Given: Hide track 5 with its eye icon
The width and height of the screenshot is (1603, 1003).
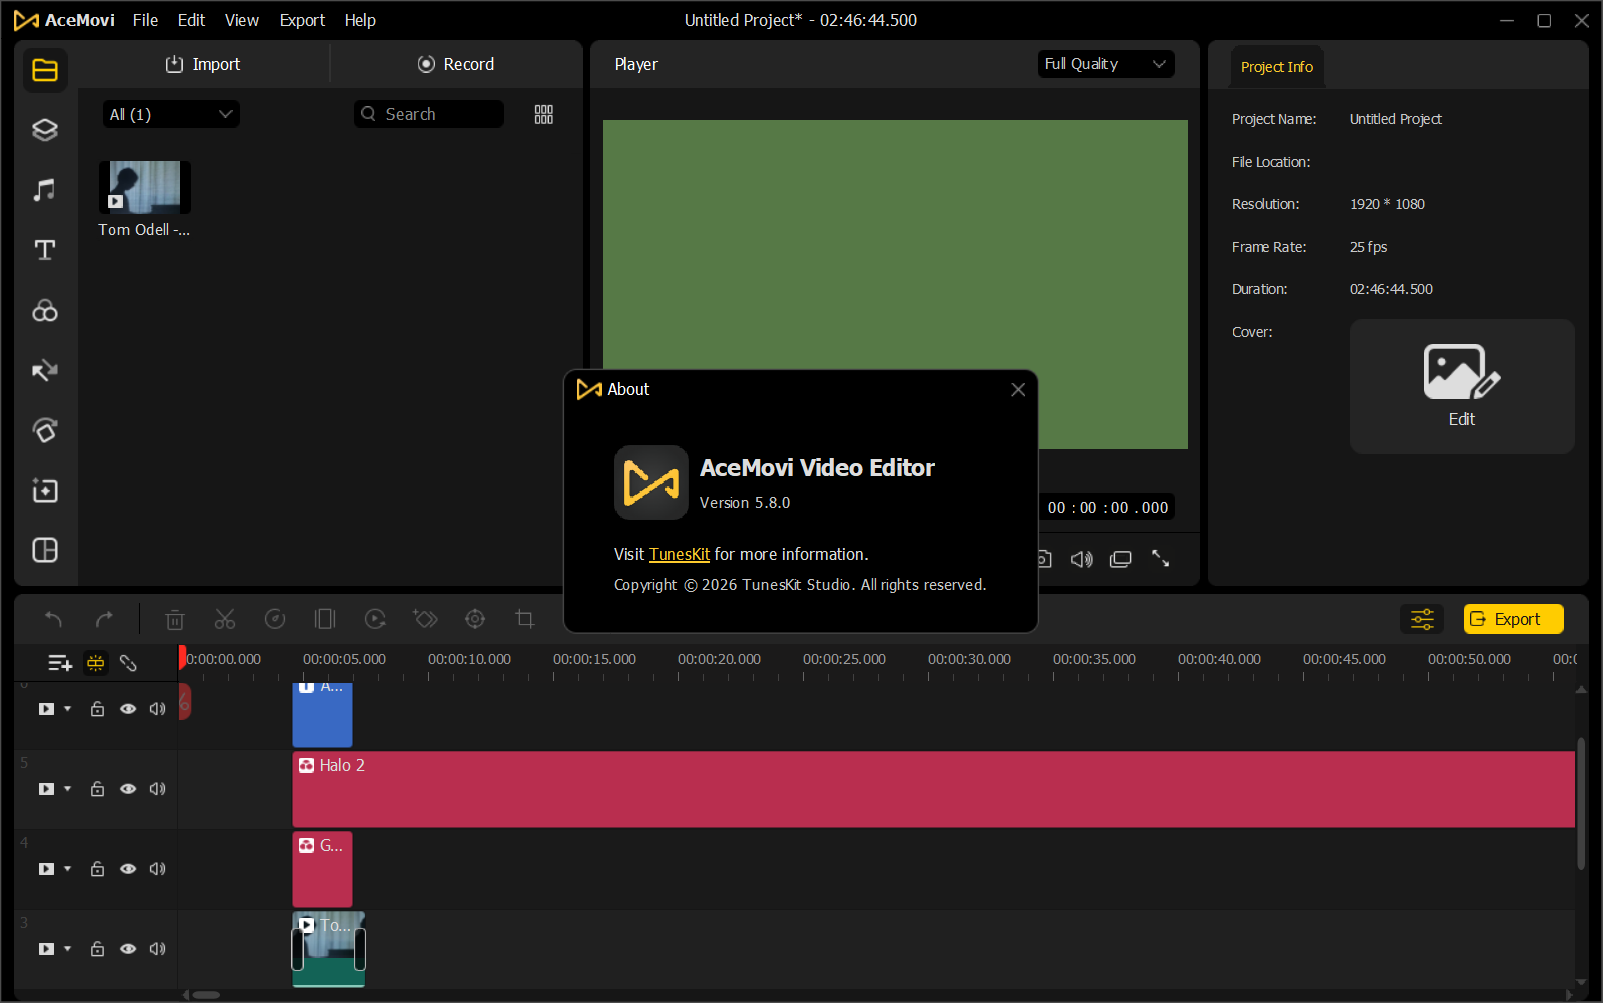Looking at the screenshot, I should [128, 789].
